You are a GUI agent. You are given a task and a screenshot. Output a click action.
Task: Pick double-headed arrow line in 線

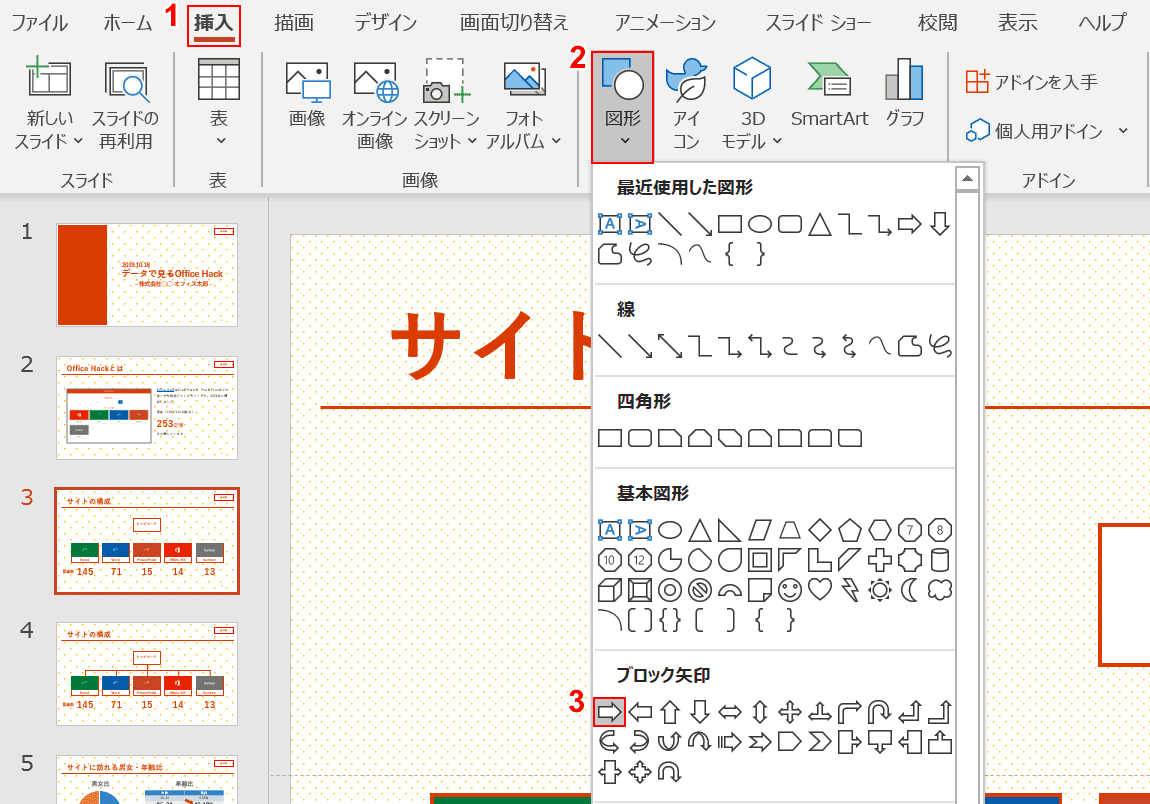click(x=670, y=346)
